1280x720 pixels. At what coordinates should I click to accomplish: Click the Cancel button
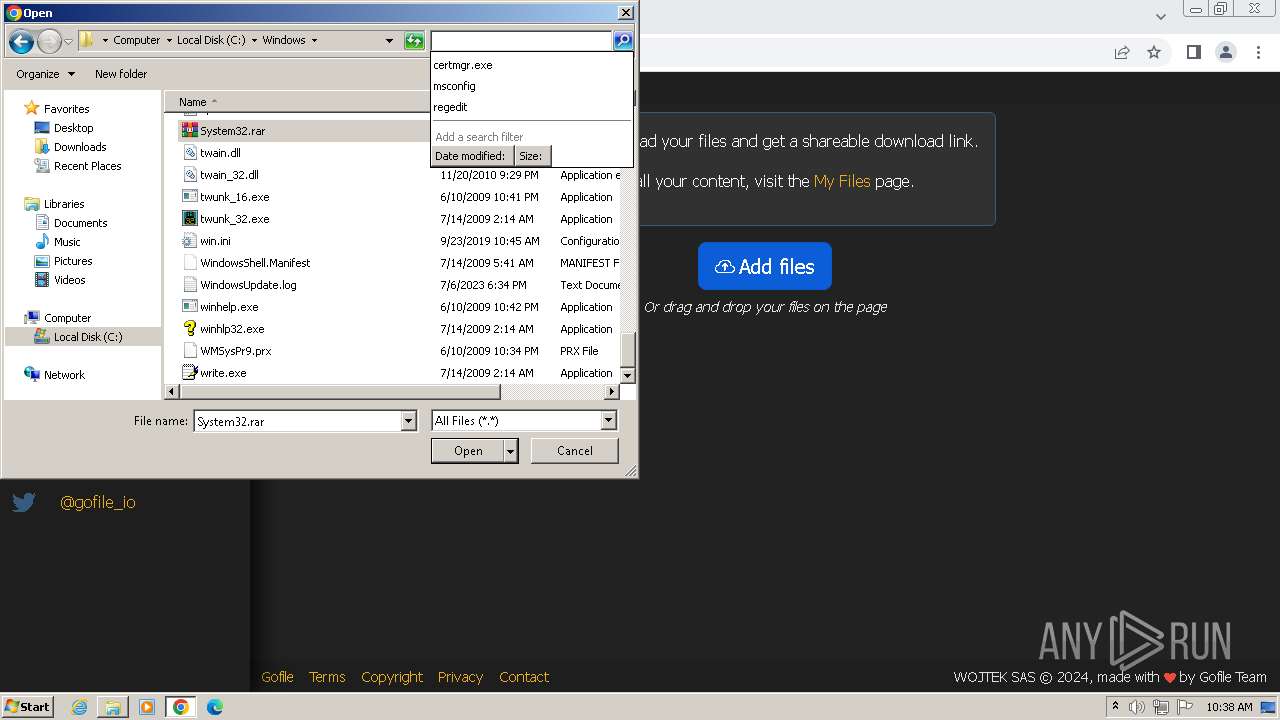click(575, 451)
